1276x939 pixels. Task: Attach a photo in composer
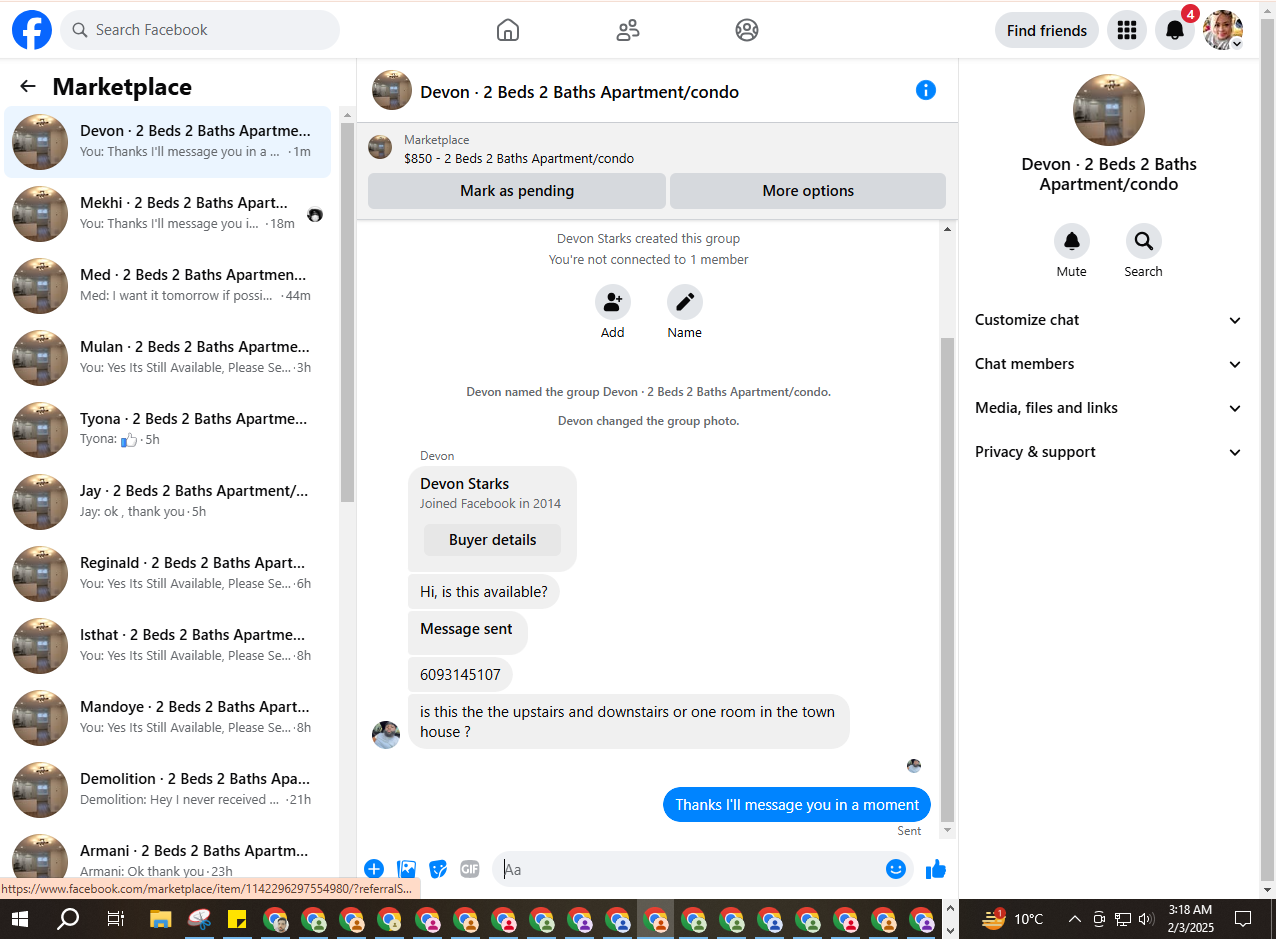(406, 869)
